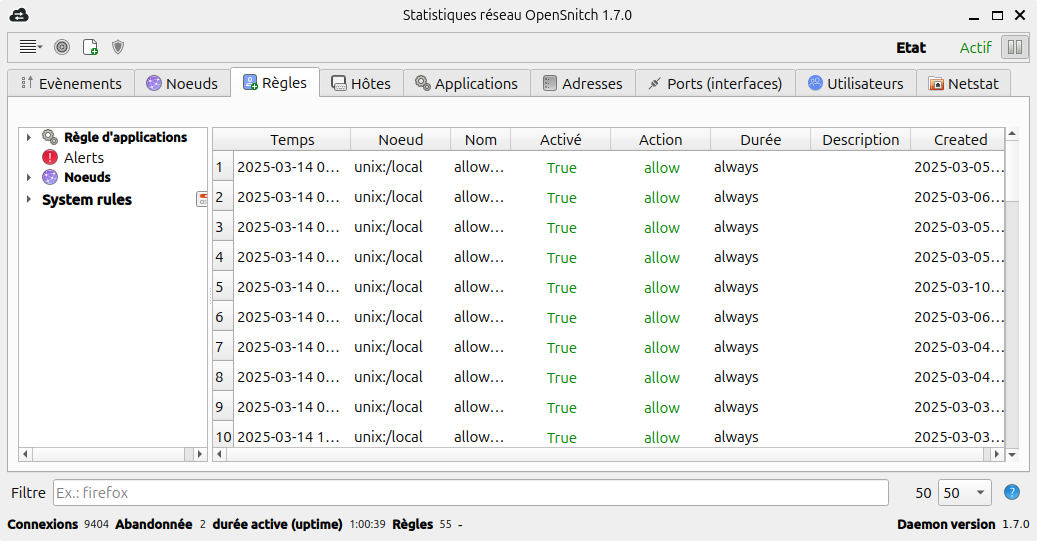Viewport: 1037px width, 541px height.
Task: Select row number 5 header
Action: [x=223, y=287]
